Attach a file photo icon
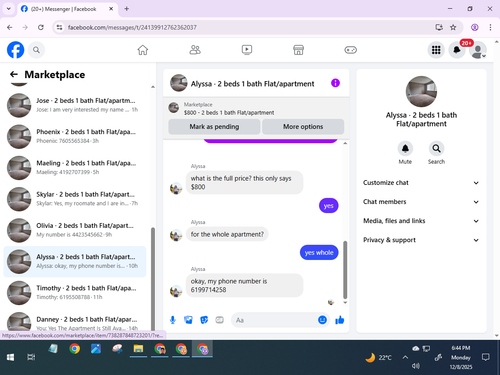The image size is (500, 375). [x=188, y=320]
